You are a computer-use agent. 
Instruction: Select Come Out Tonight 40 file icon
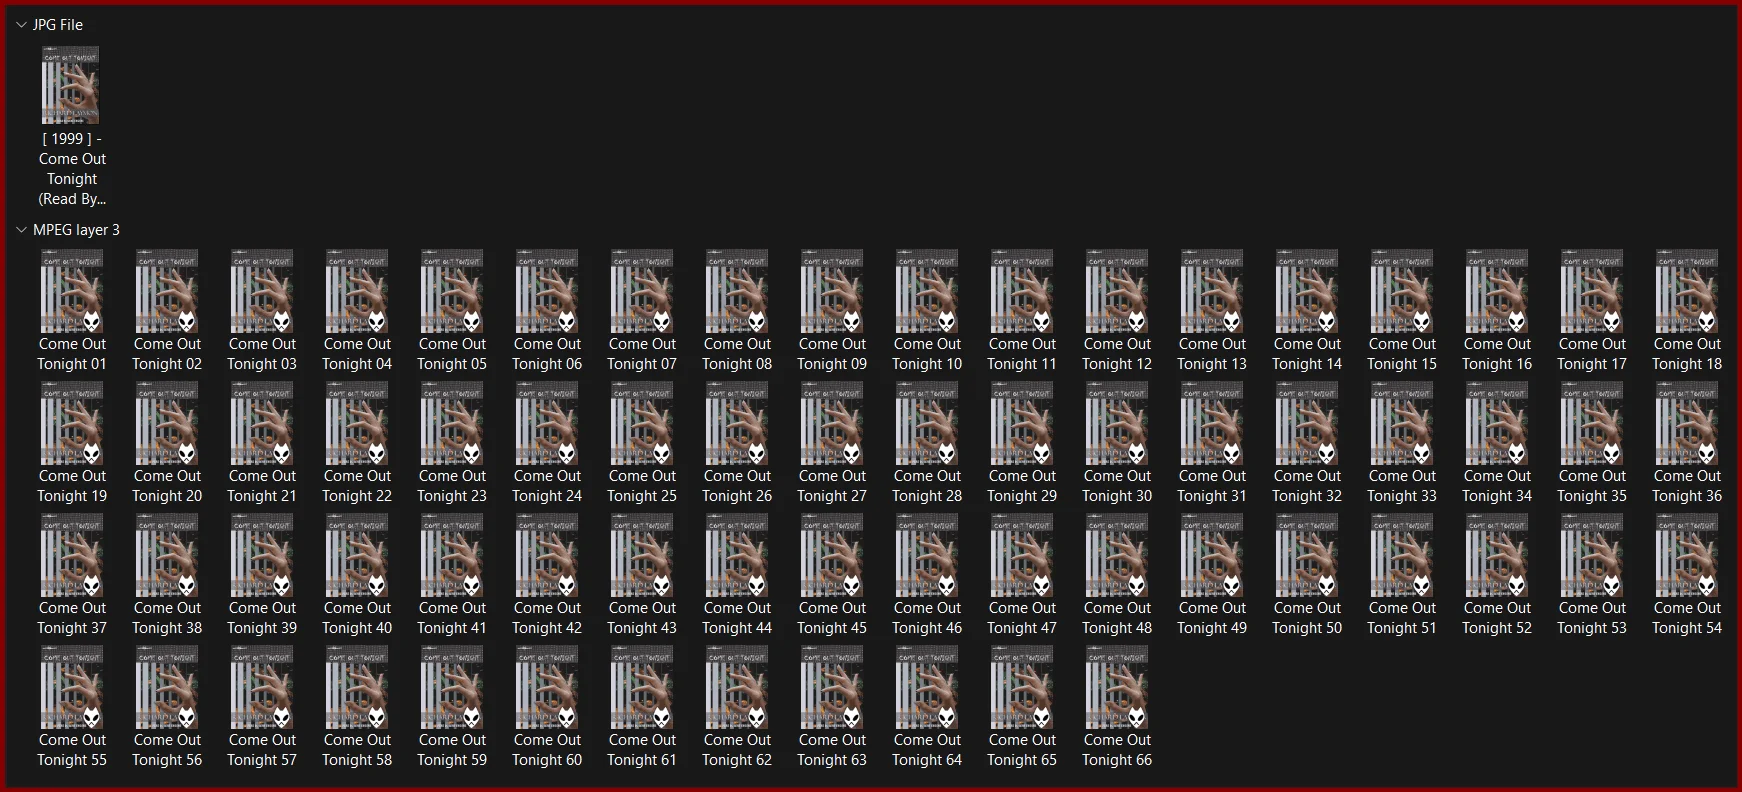[x=357, y=555]
